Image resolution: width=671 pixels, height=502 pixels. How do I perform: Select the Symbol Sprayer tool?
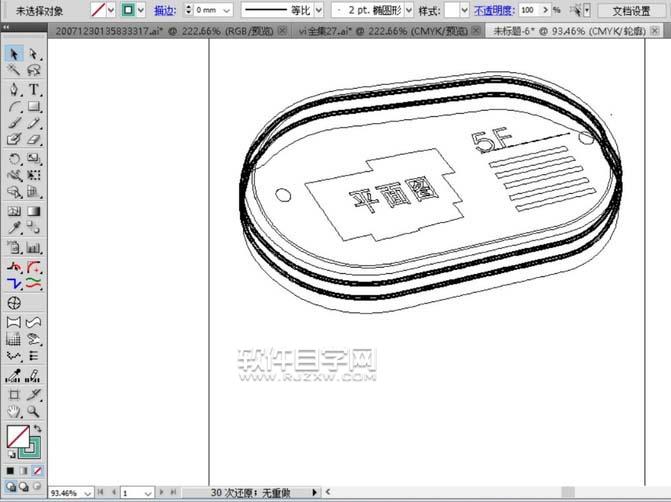[x=14, y=247]
